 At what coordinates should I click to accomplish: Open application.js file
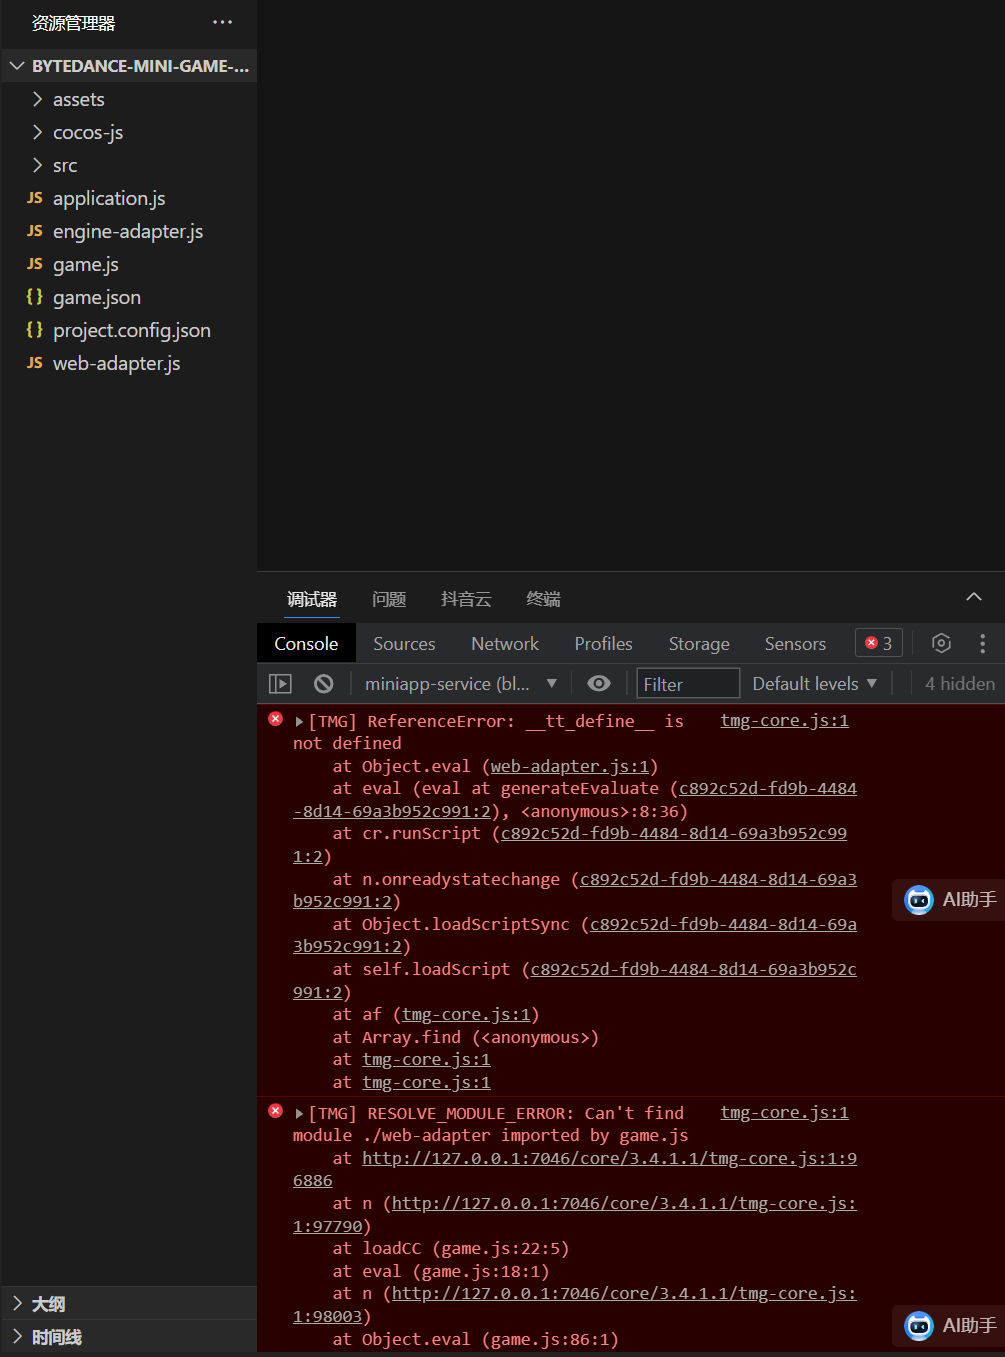coord(109,198)
